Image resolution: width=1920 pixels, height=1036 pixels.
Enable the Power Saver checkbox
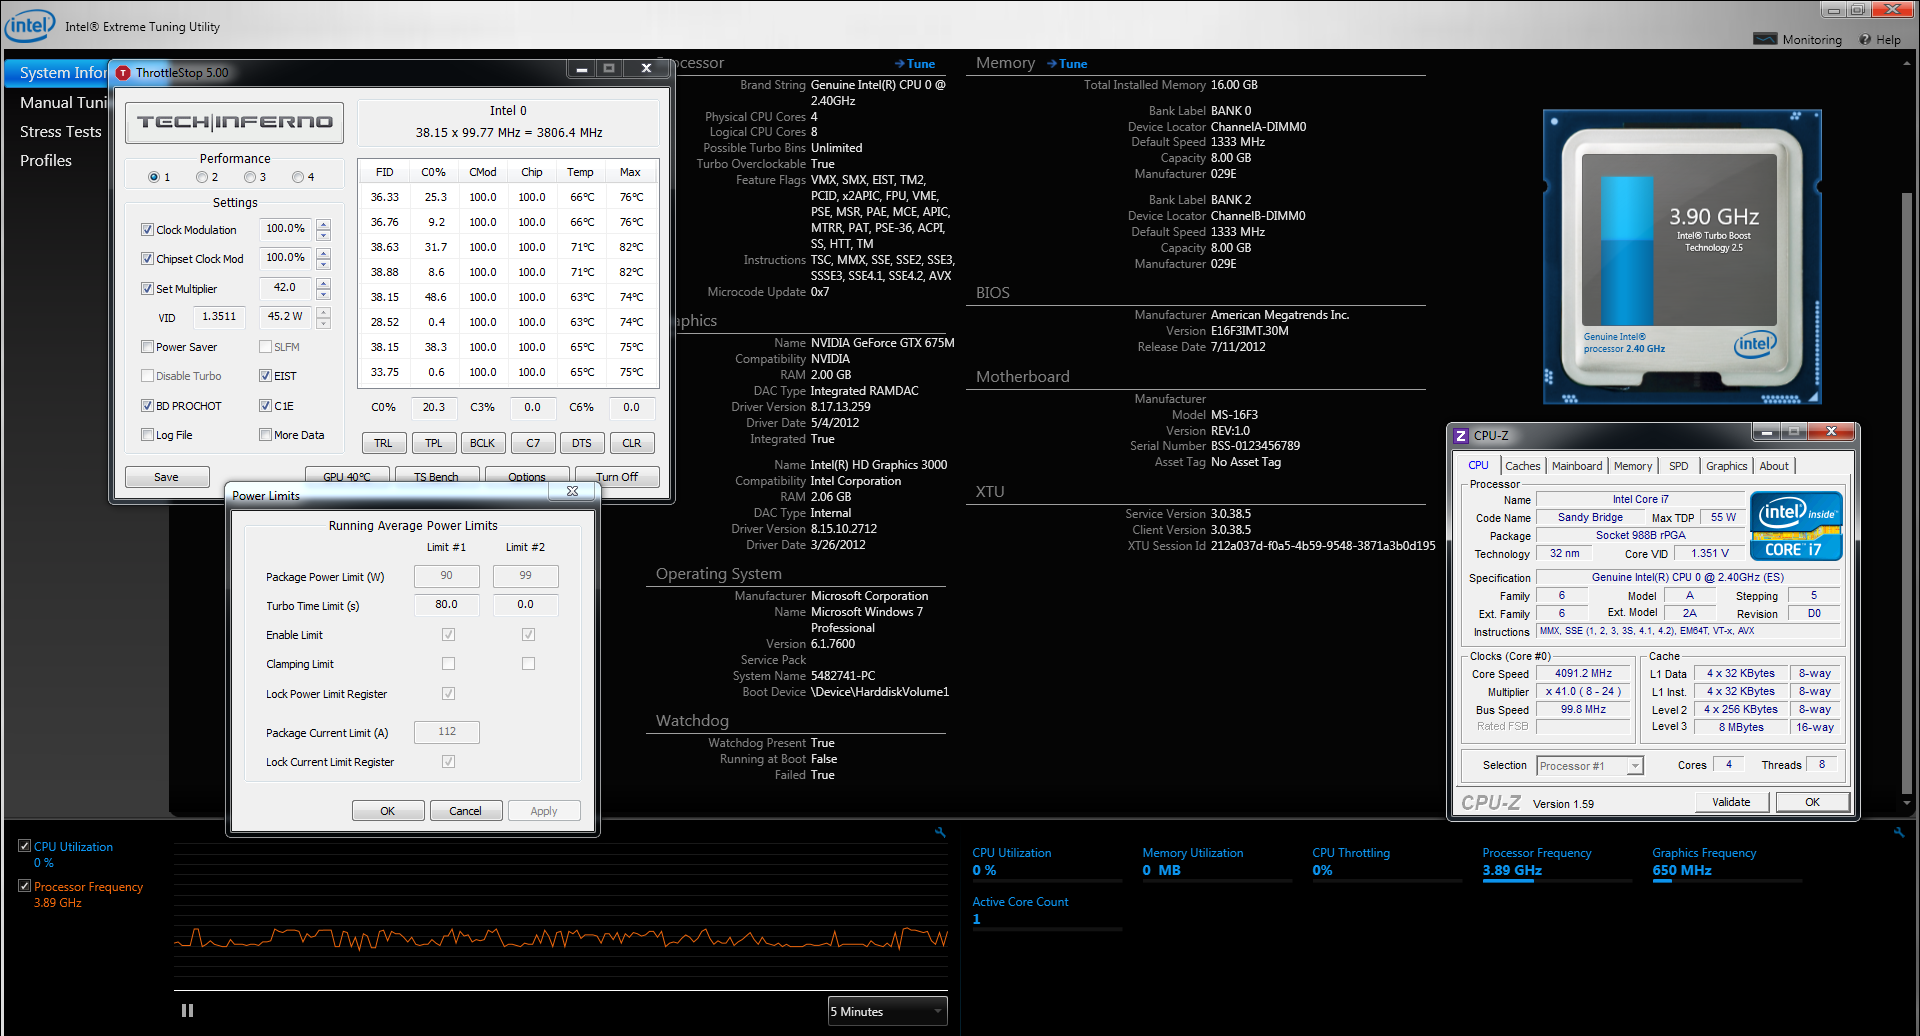(147, 347)
